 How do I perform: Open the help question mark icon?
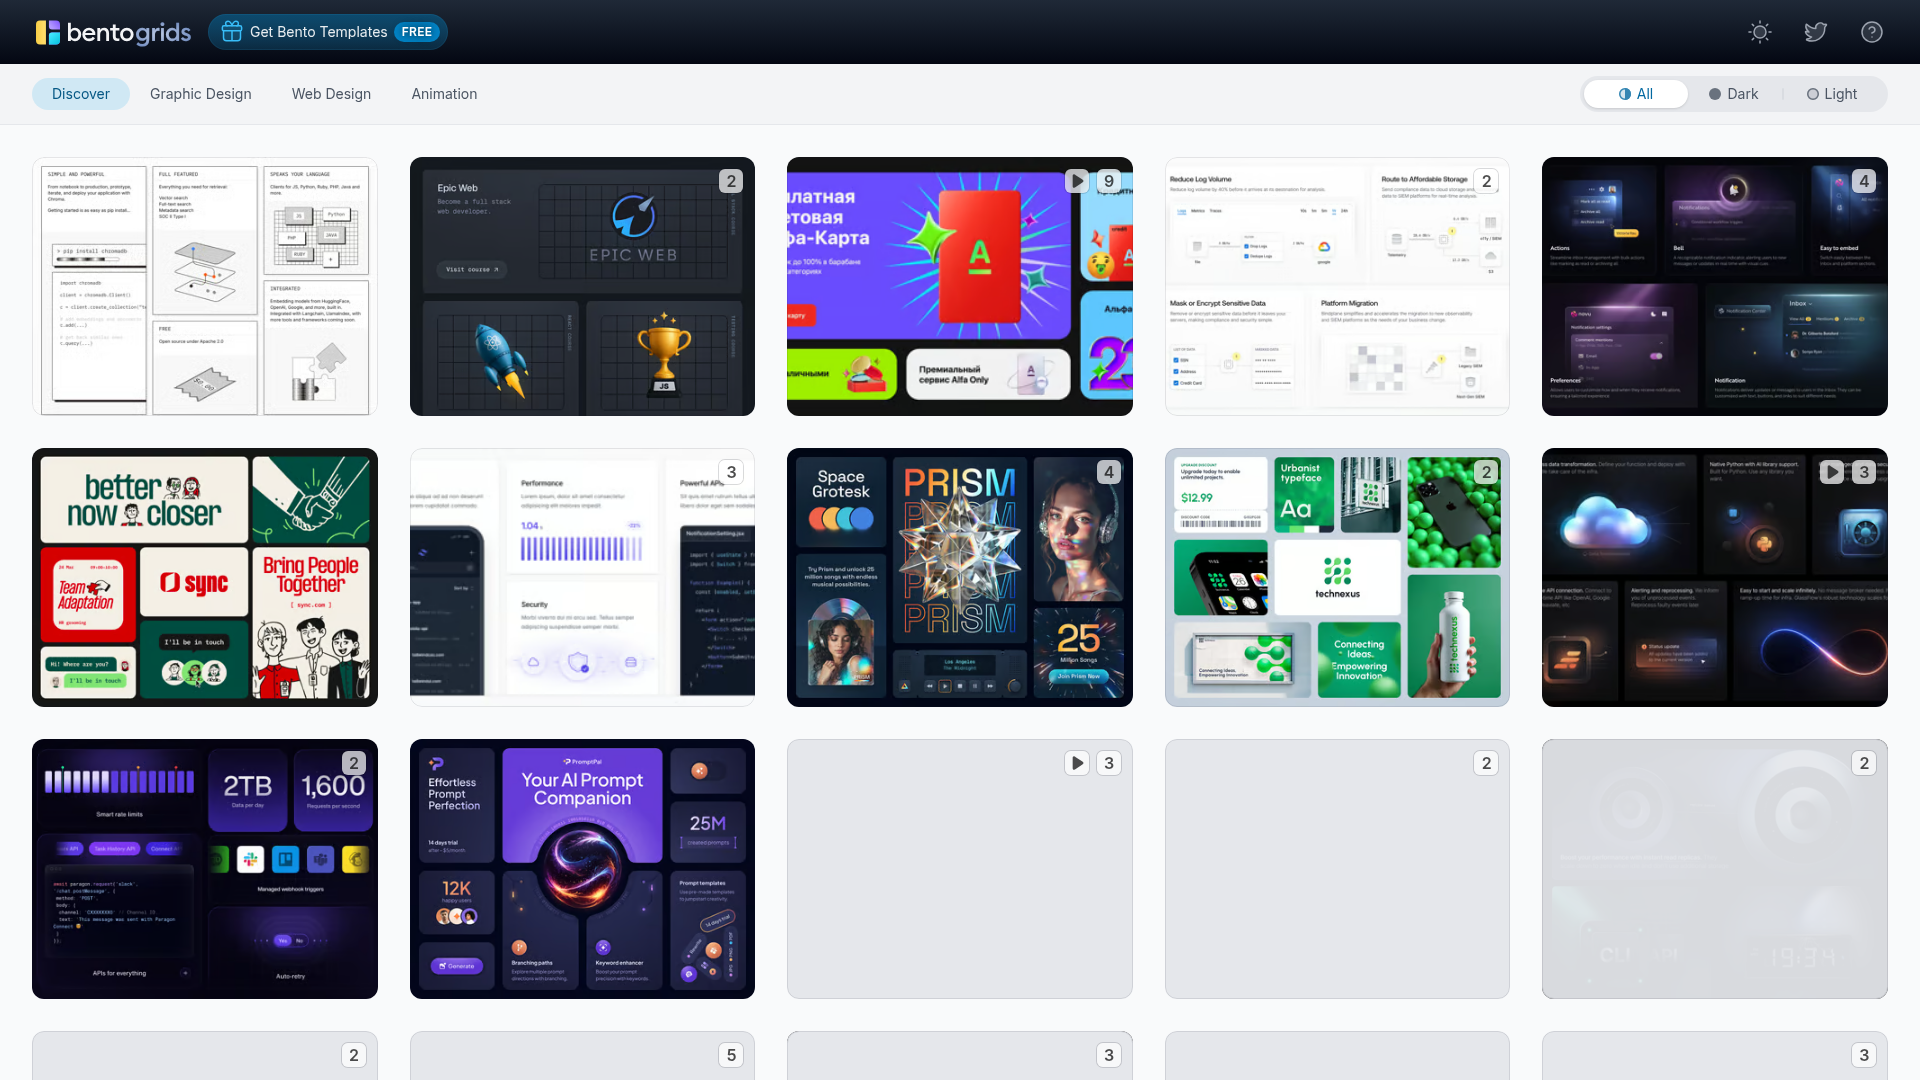(1872, 32)
